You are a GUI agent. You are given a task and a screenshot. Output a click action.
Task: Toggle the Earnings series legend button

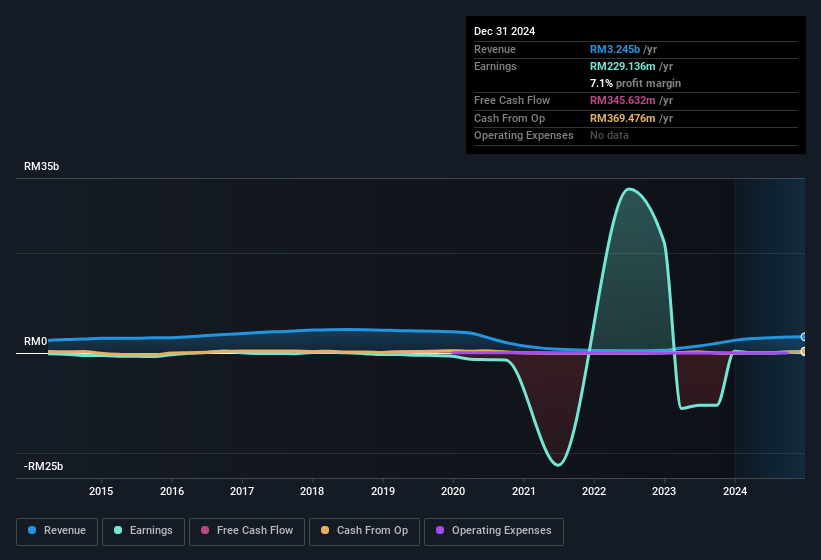coord(143,531)
